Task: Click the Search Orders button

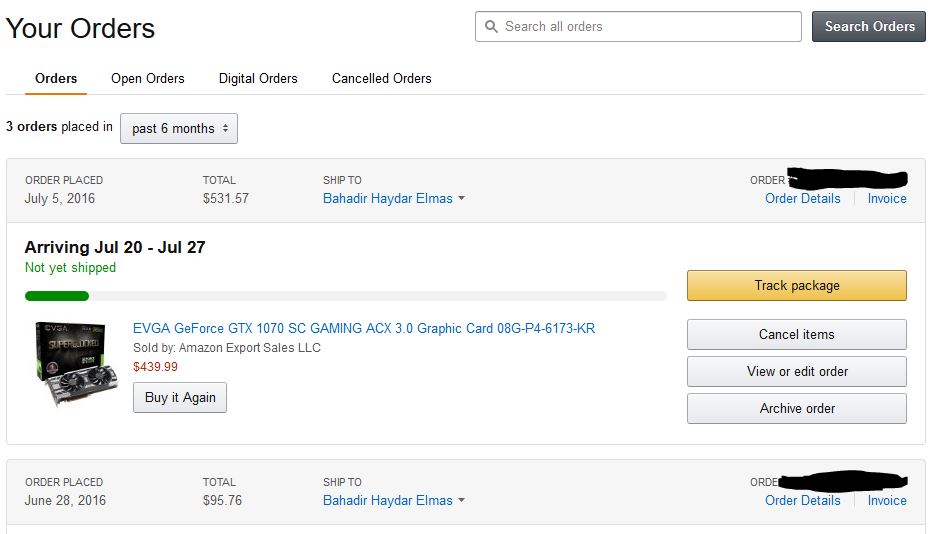Action: (868, 26)
